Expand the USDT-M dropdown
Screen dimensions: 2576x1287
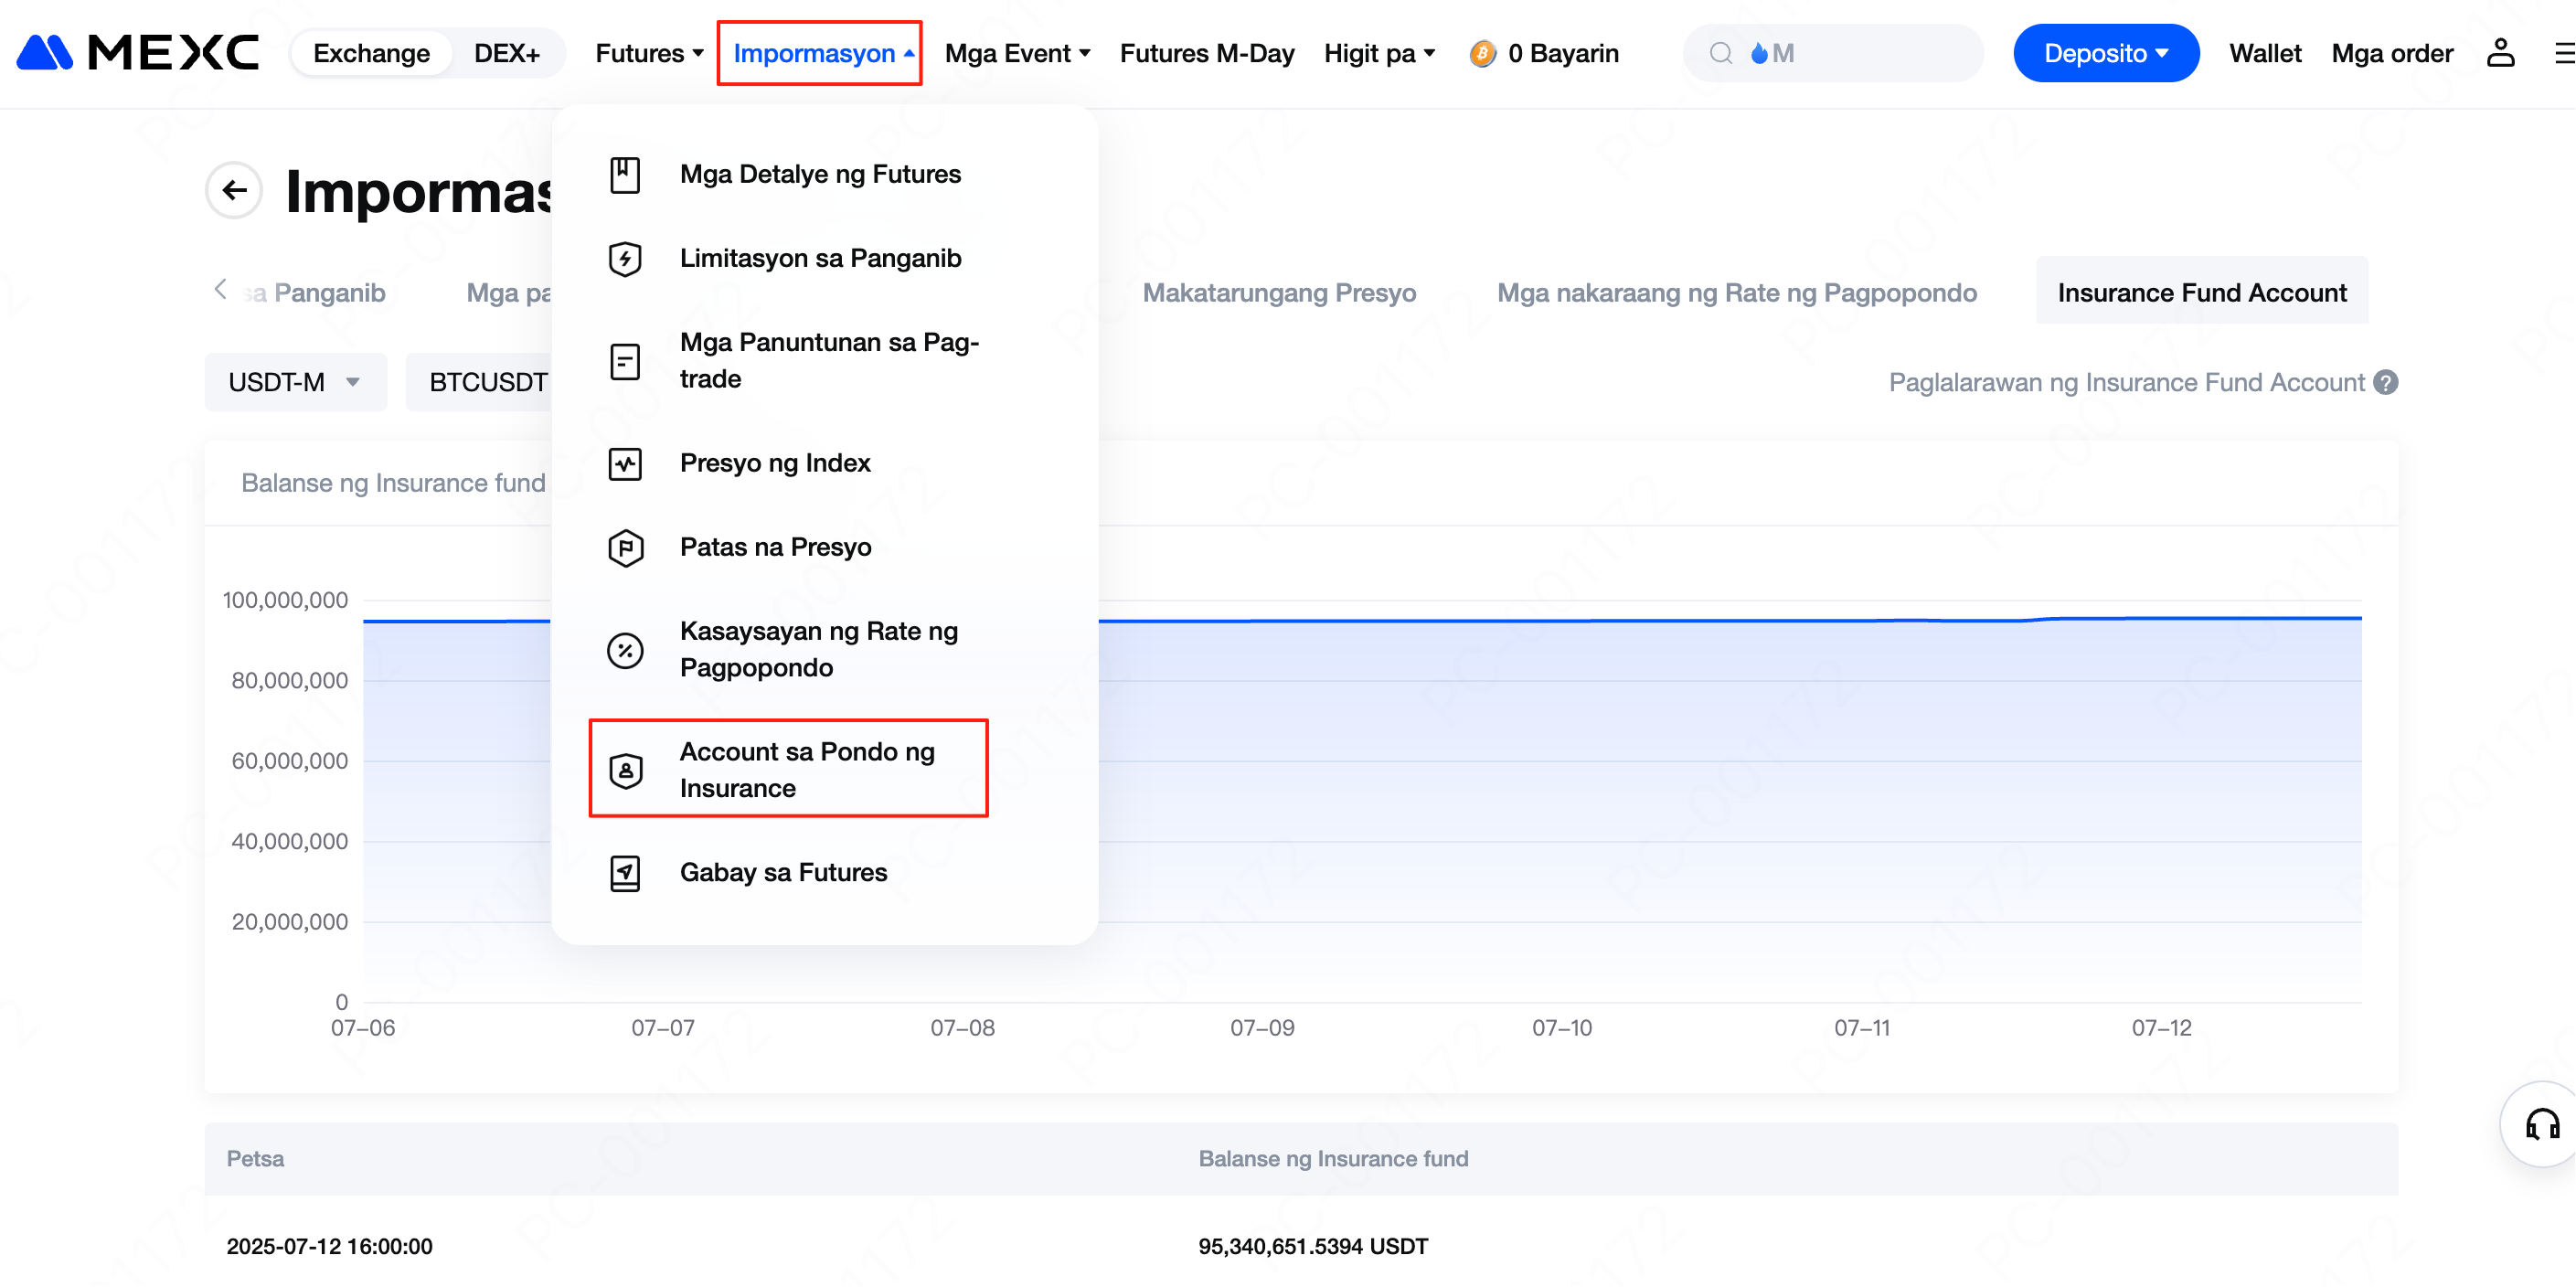[295, 383]
